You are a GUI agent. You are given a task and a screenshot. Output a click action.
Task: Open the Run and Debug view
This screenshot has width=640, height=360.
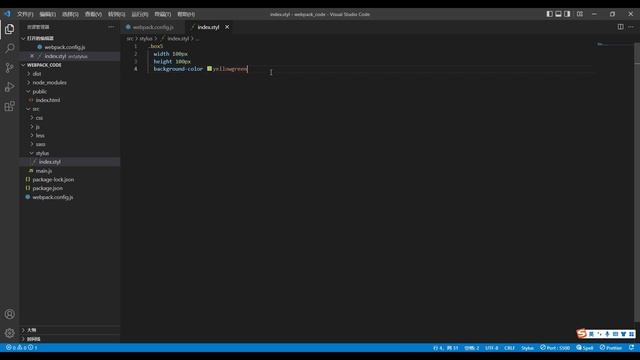tap(9, 87)
